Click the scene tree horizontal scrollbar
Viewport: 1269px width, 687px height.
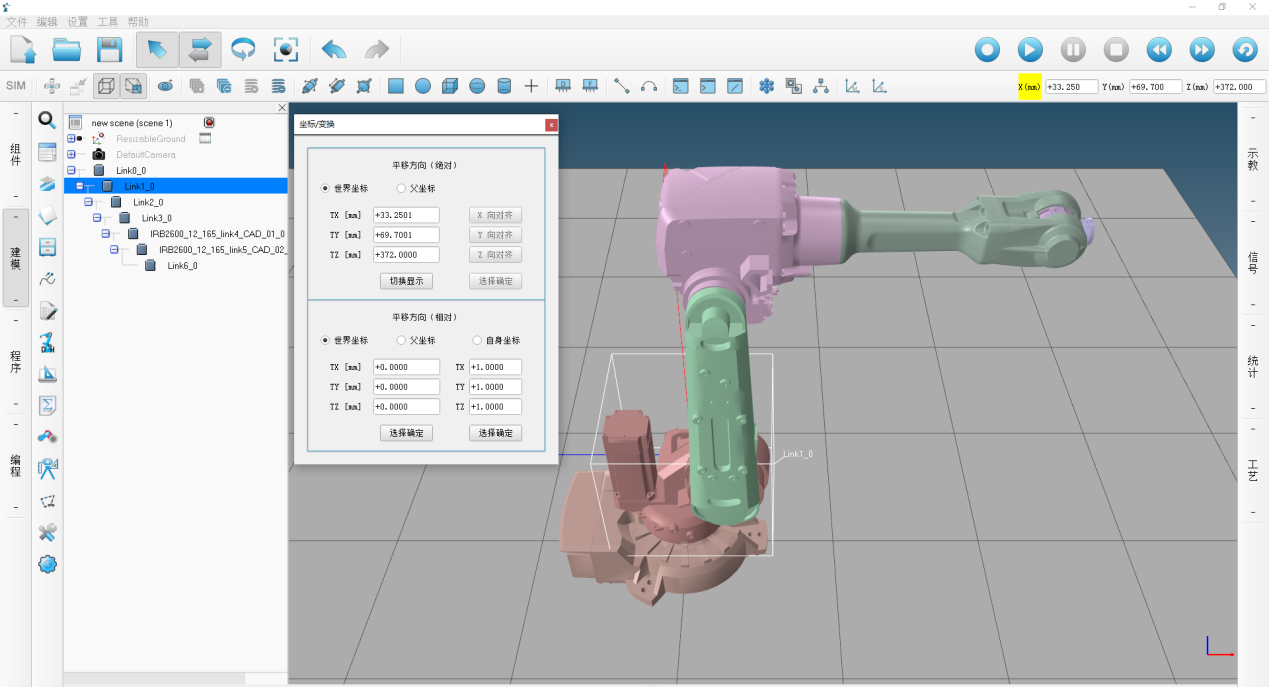[155, 679]
